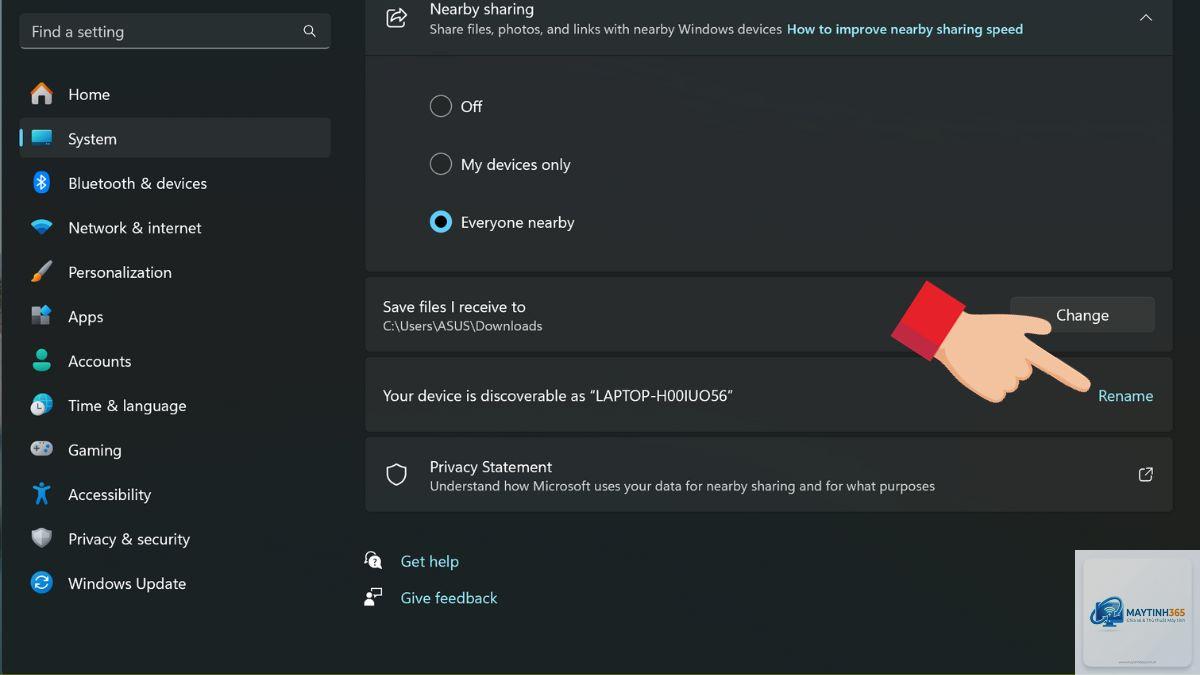
Task: Click the Personalization paintbrush icon
Action: tap(42, 272)
